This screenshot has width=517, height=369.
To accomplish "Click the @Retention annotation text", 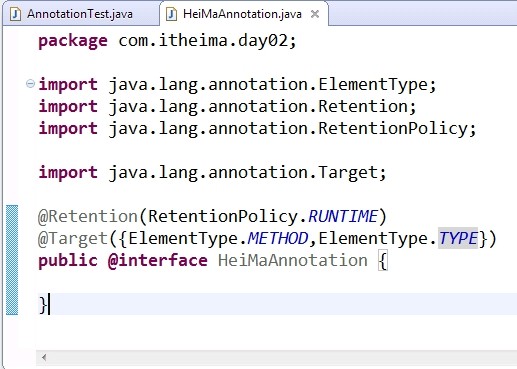I will pos(88,216).
